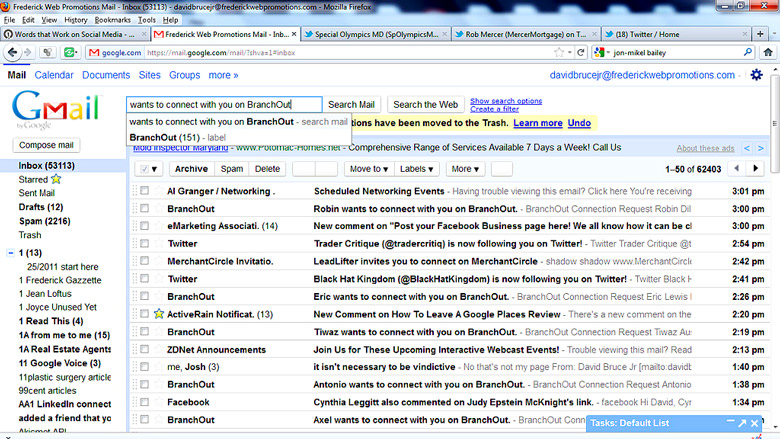Switch to Words that Work on Social Media tab
Viewport: 780px width, 439px height.
(x=75, y=34)
